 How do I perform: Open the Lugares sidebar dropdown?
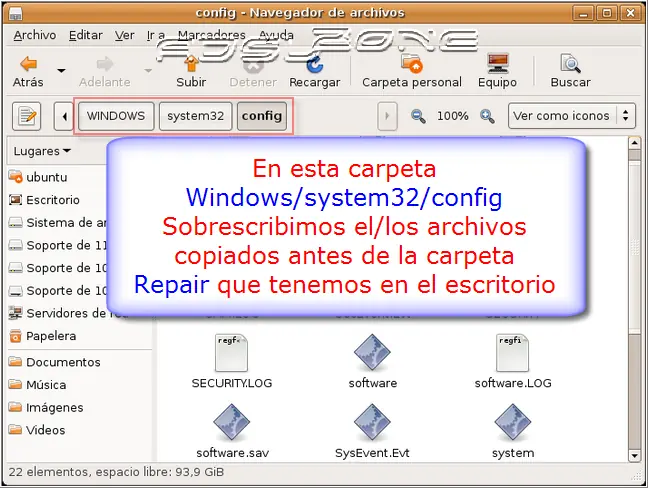click(x=42, y=151)
